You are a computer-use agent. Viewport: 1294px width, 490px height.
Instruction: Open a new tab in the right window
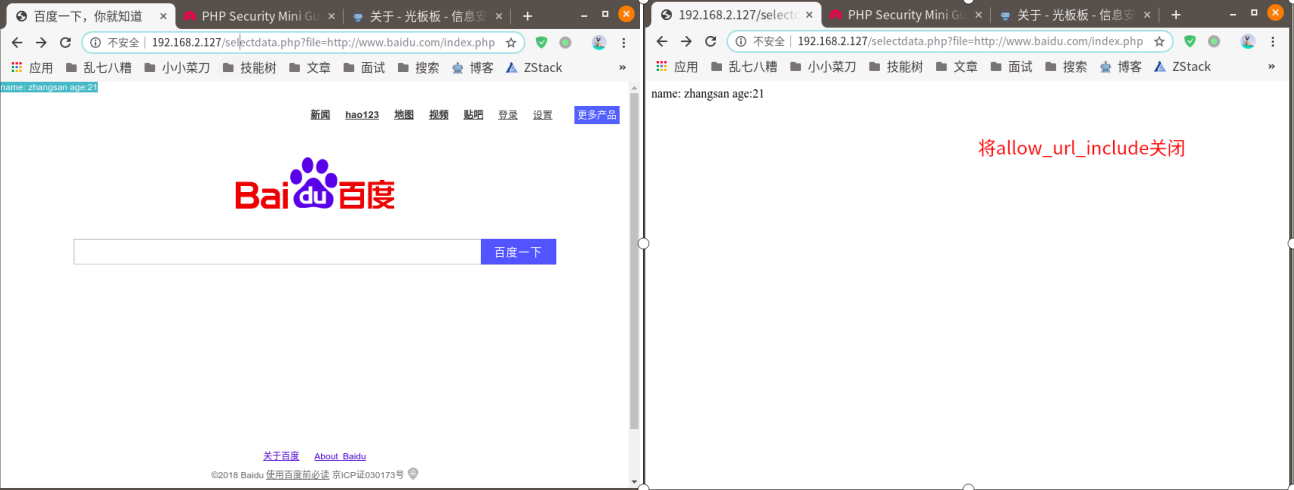point(1176,15)
